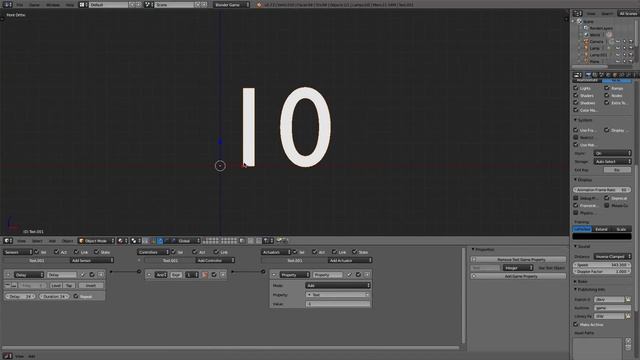Click the Delay sensor name field
The height and width of the screenshot is (360, 640).
pos(62,275)
